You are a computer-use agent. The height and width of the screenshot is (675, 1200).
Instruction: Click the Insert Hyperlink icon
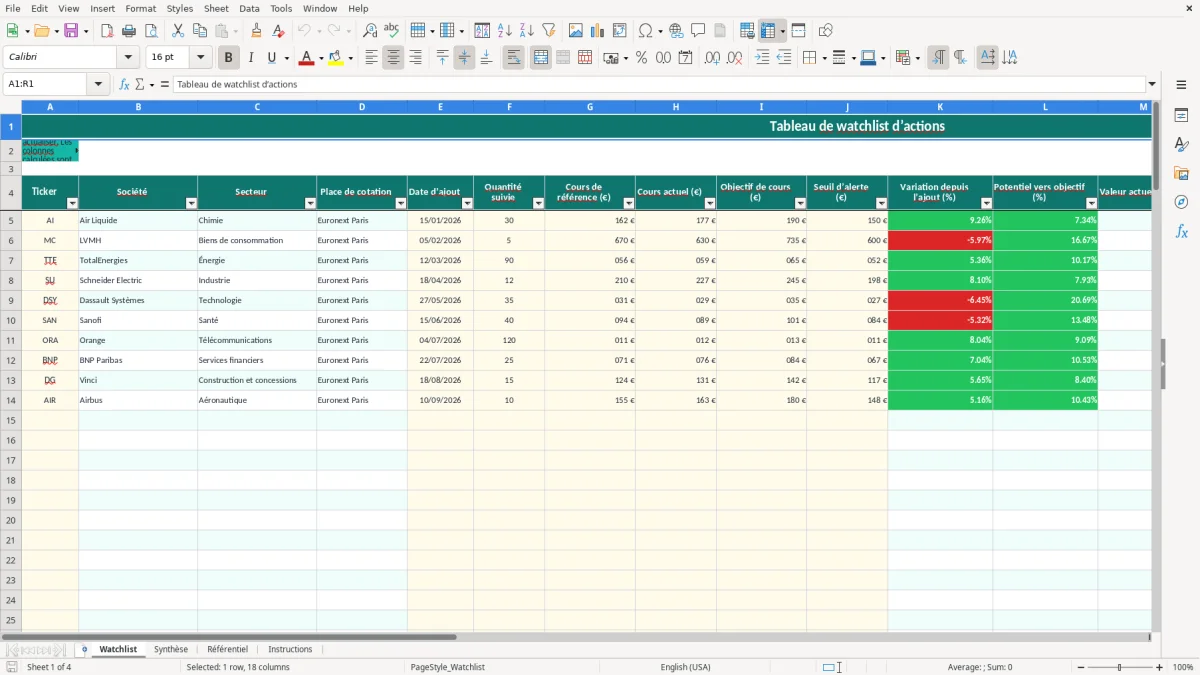pyautogui.click(x=677, y=31)
